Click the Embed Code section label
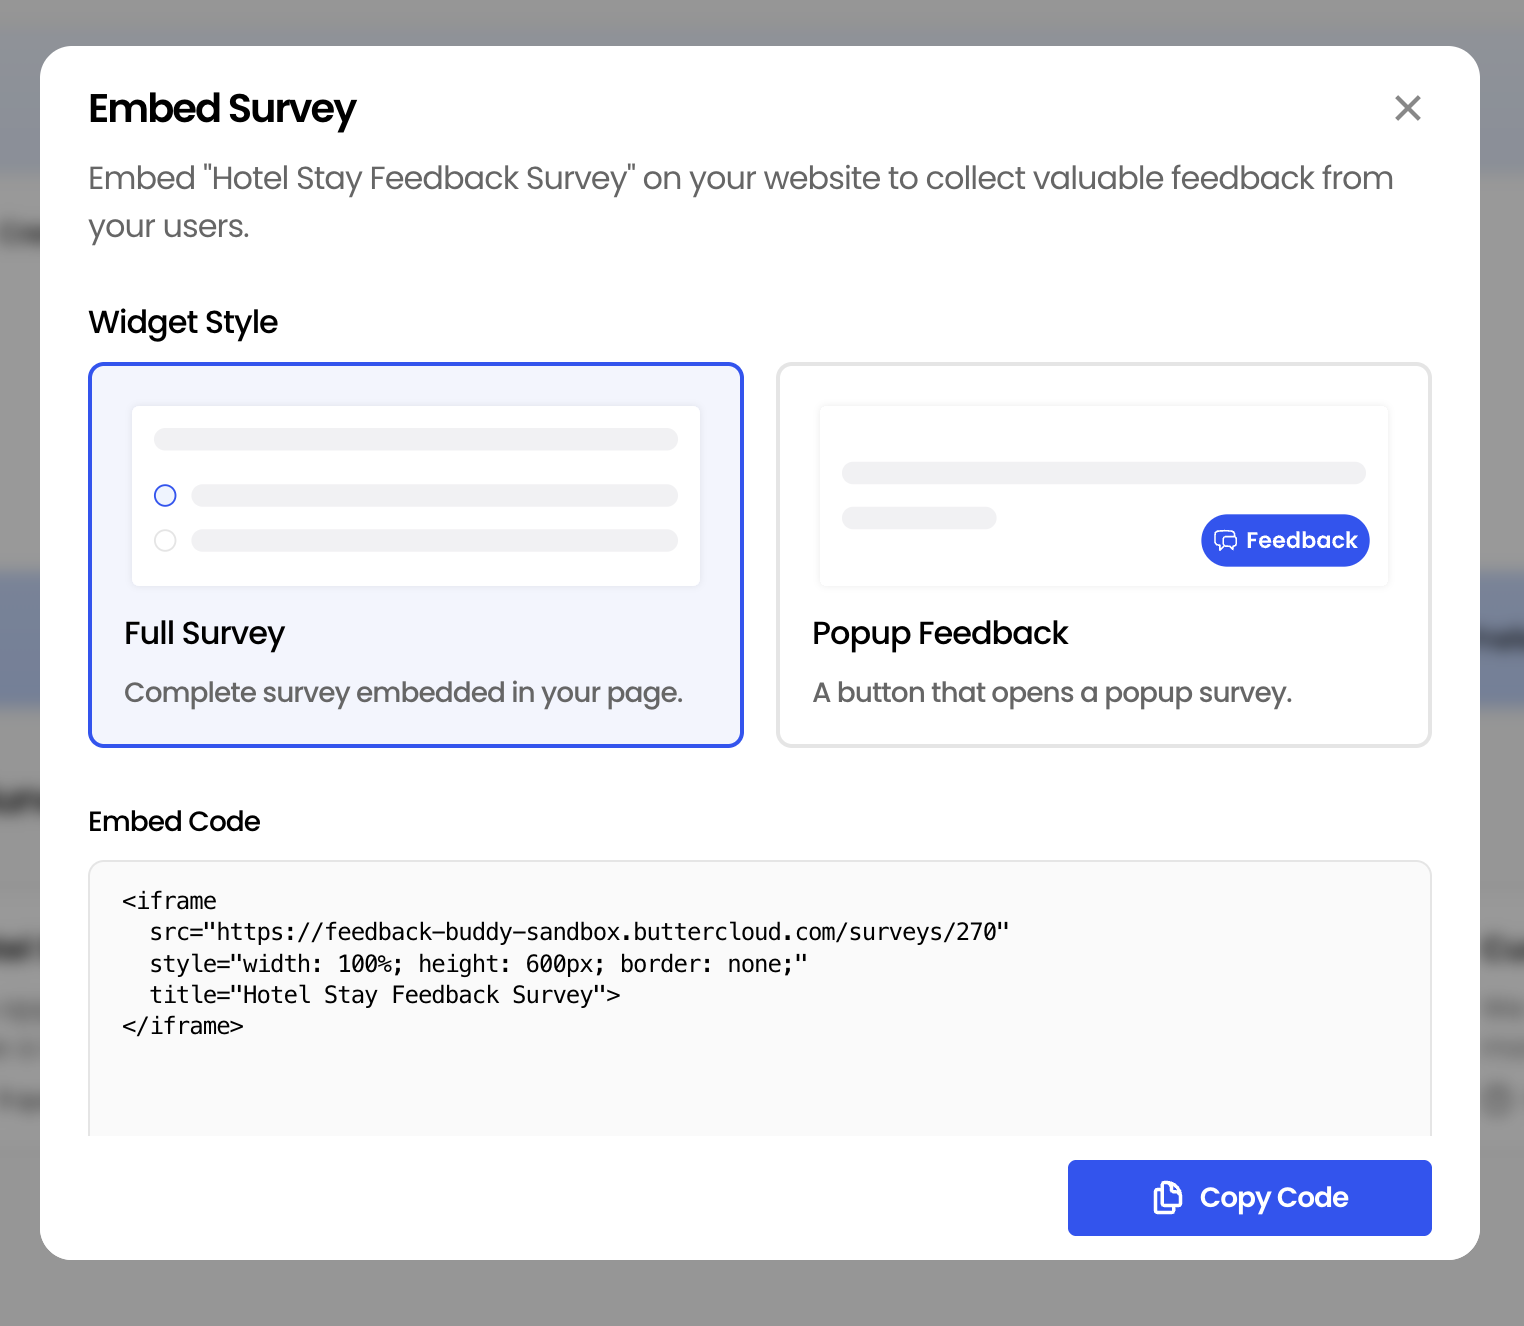The height and width of the screenshot is (1326, 1524). click(x=174, y=821)
